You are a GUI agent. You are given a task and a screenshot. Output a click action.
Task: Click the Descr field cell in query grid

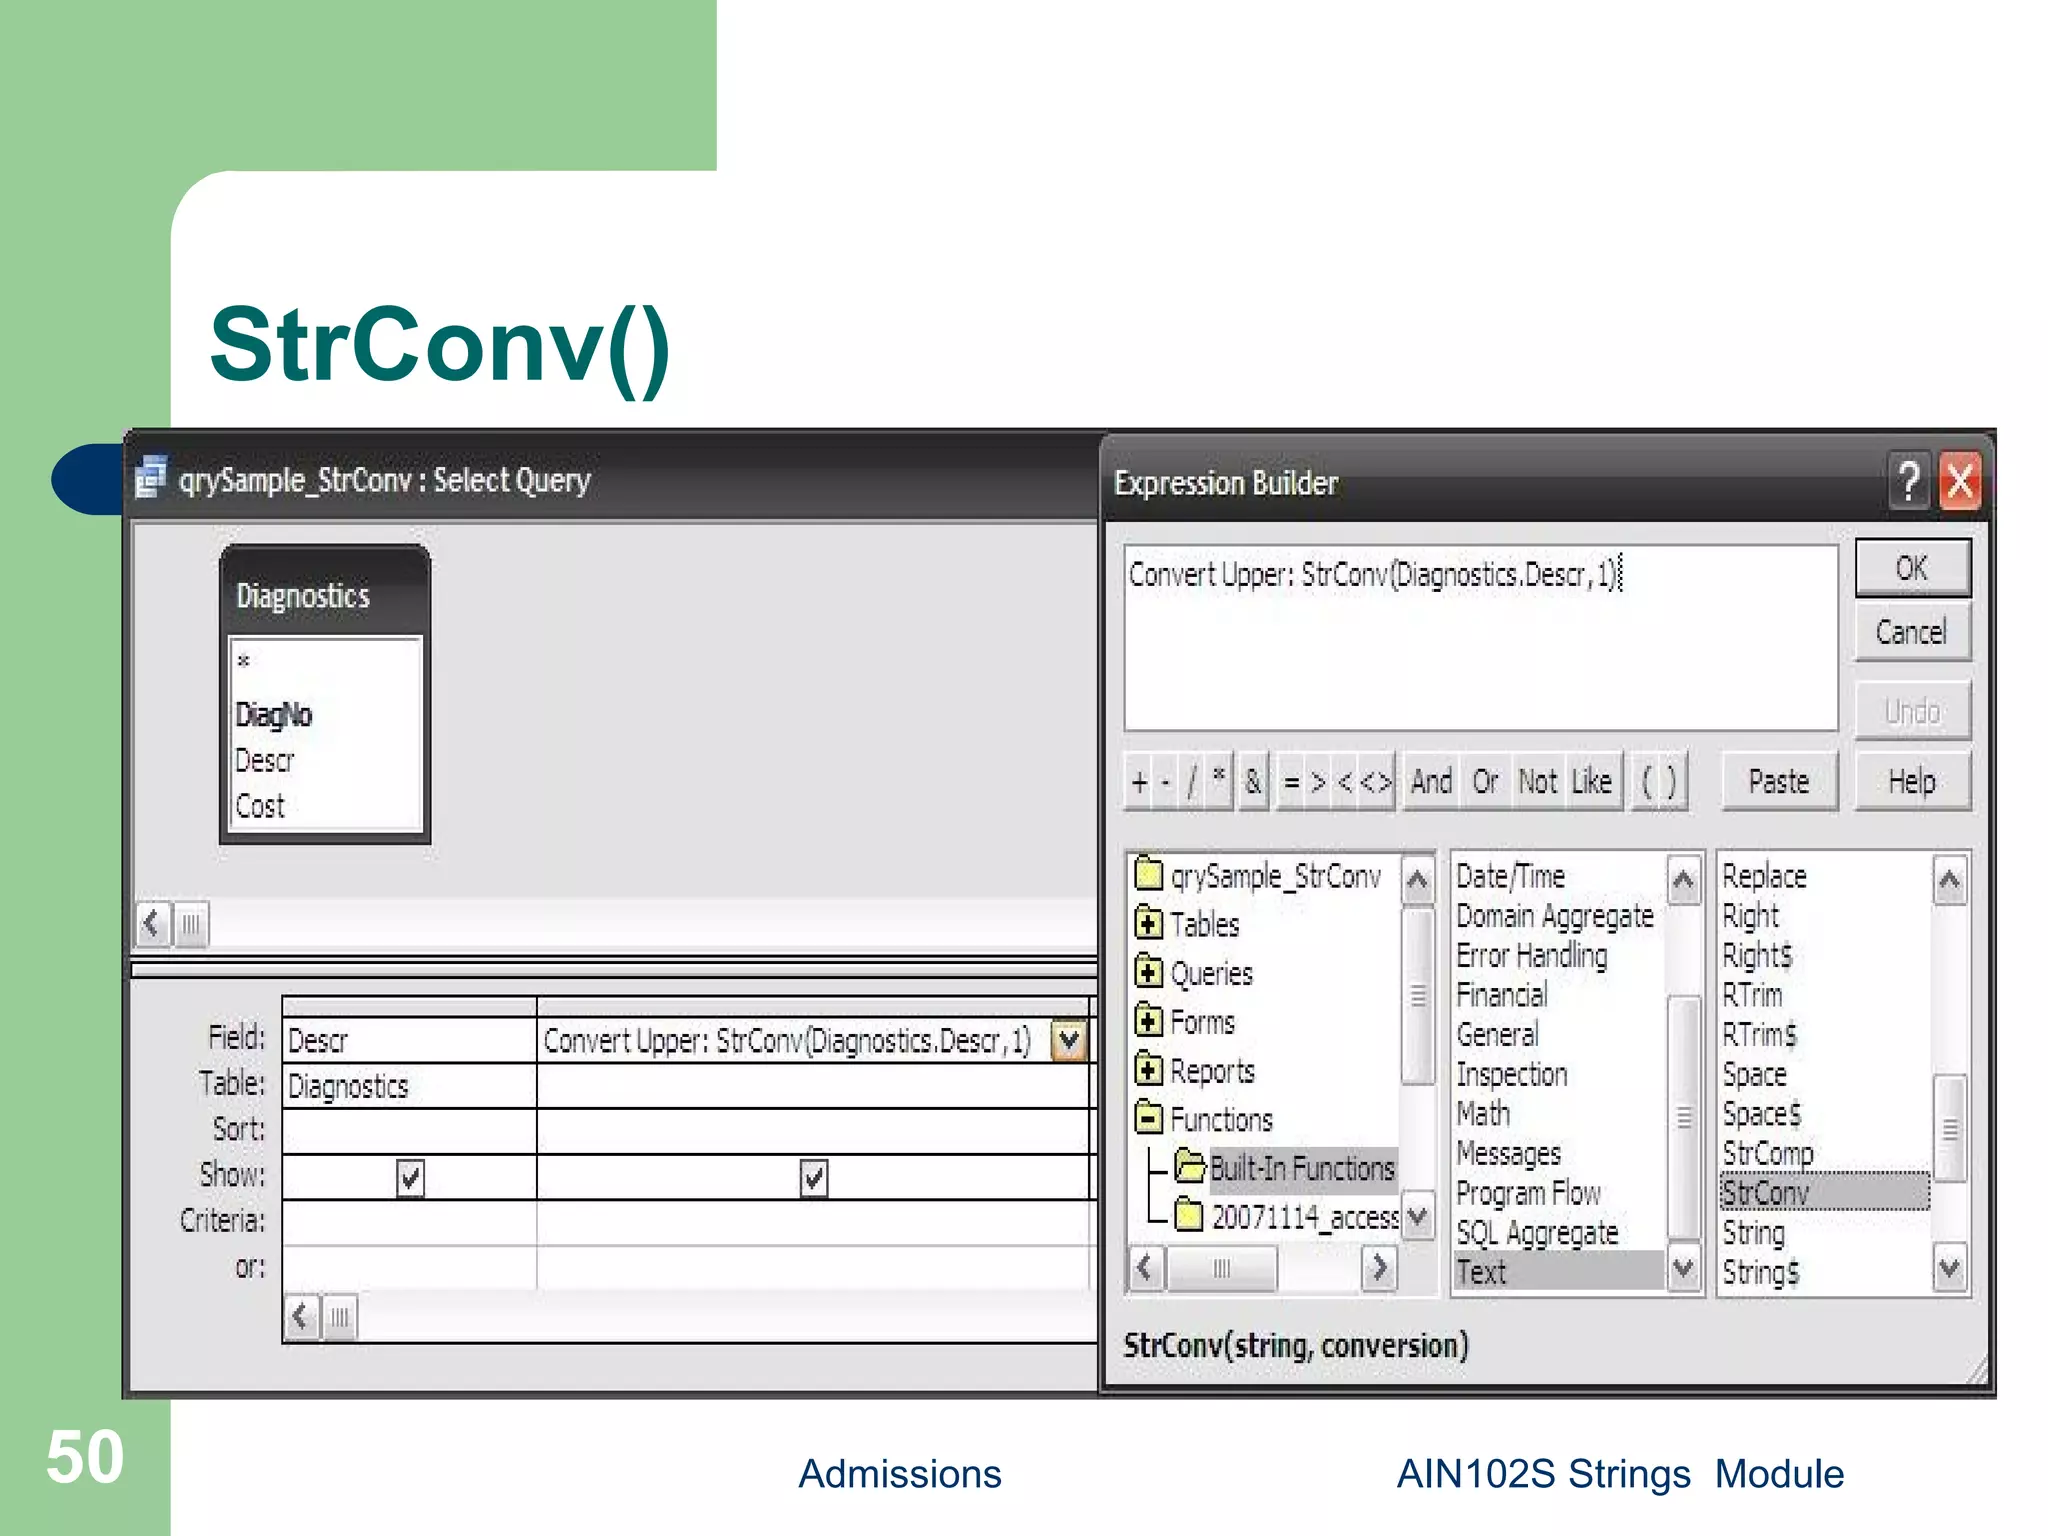coord(409,1041)
